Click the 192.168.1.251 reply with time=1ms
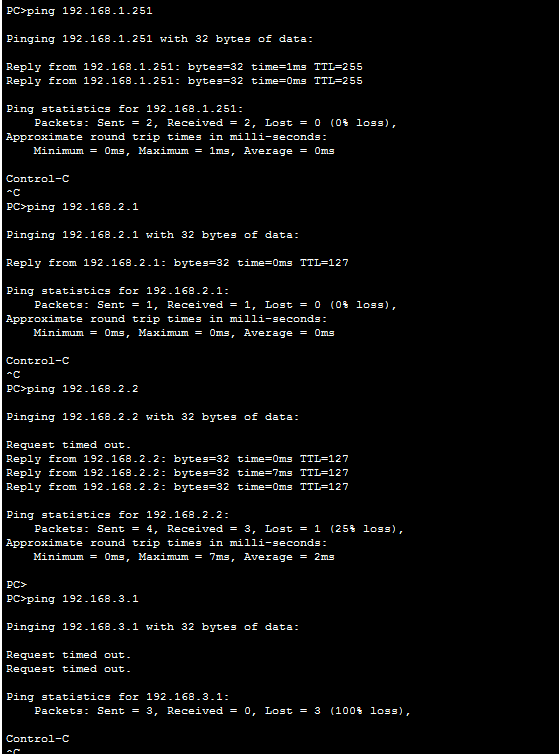 click(x=184, y=67)
